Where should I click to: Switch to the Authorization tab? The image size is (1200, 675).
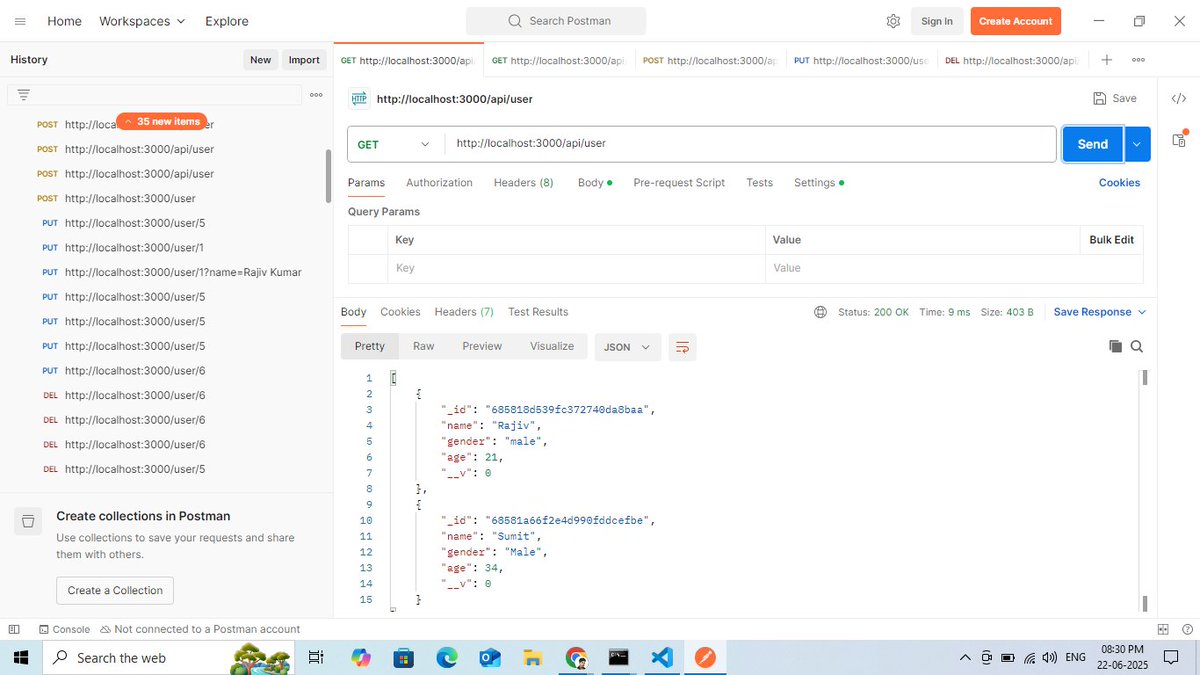(x=439, y=182)
